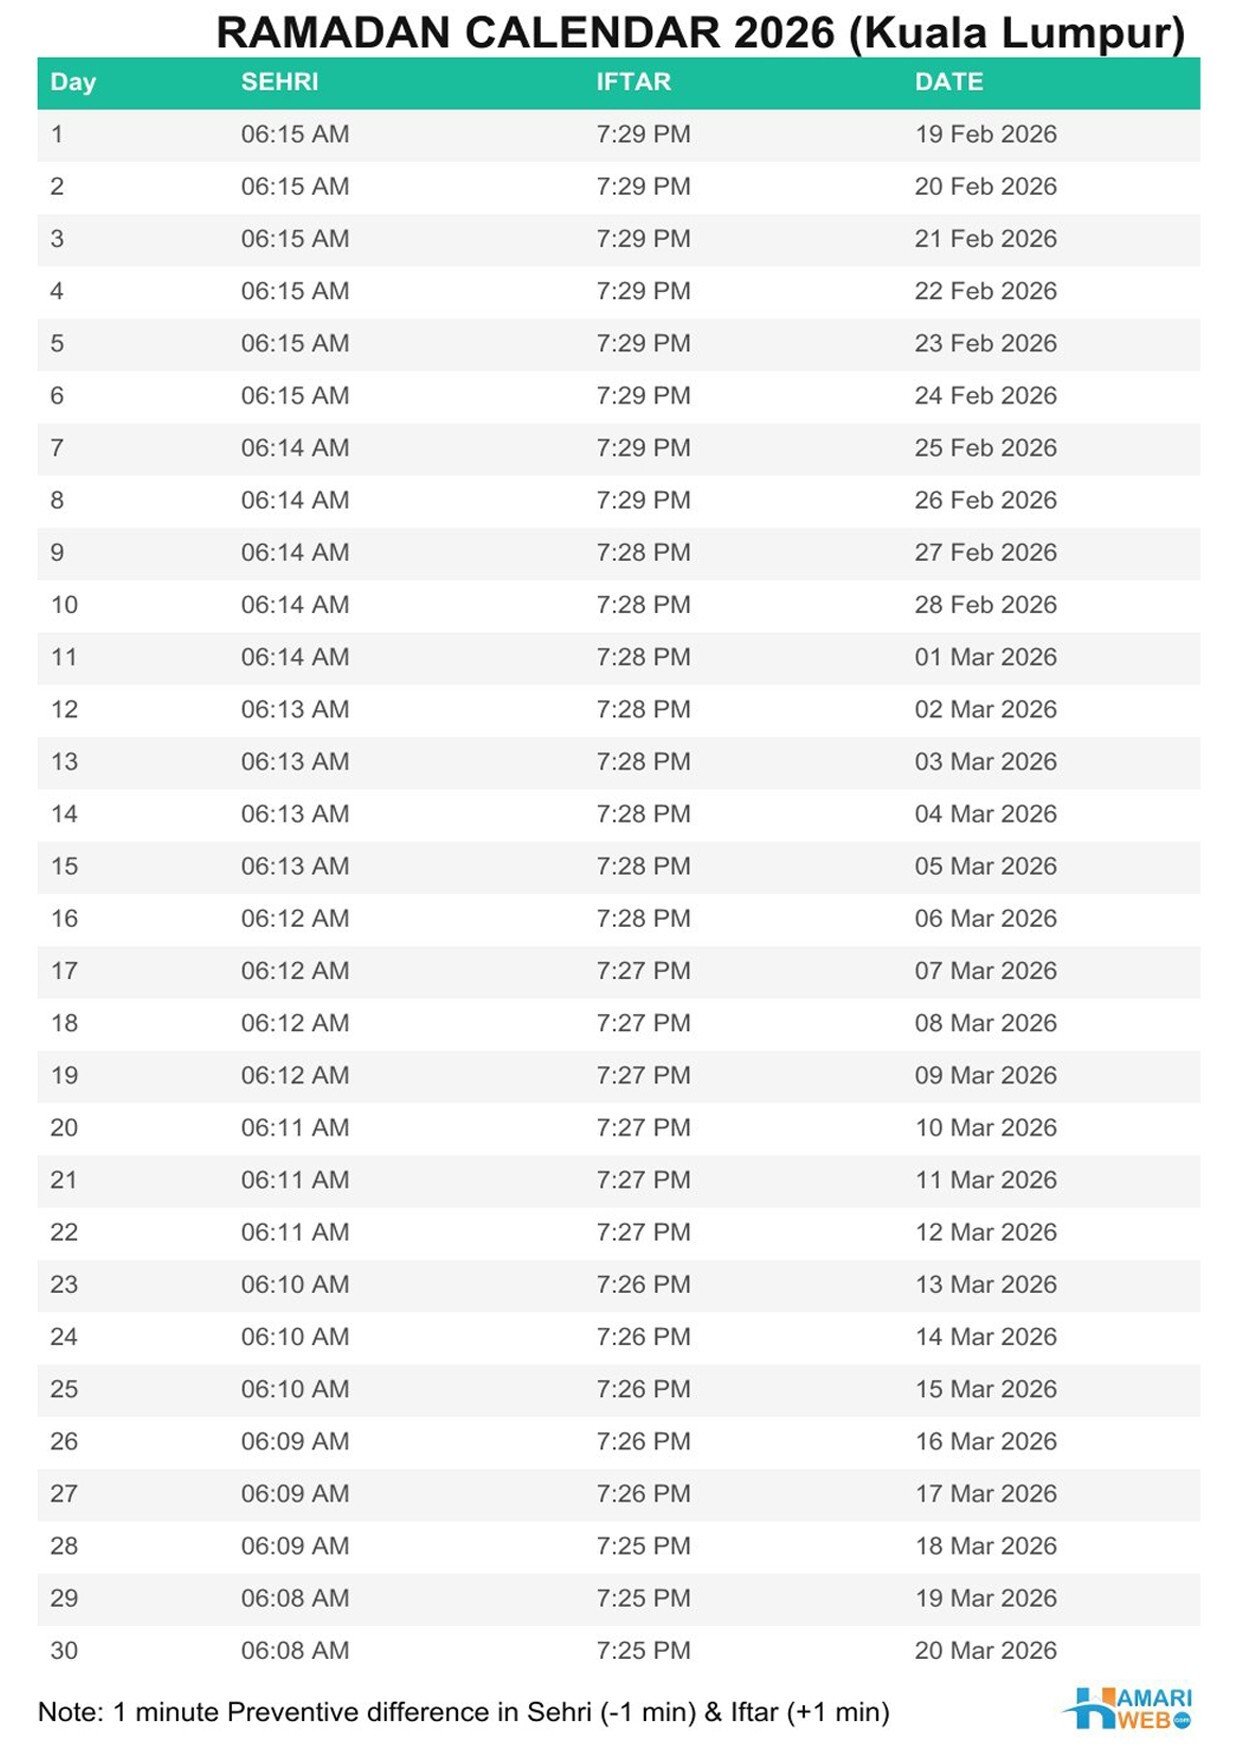This screenshot has width=1241, height=1754.
Task: Select the 19 Feb 2026 date cell
Action: [985, 134]
